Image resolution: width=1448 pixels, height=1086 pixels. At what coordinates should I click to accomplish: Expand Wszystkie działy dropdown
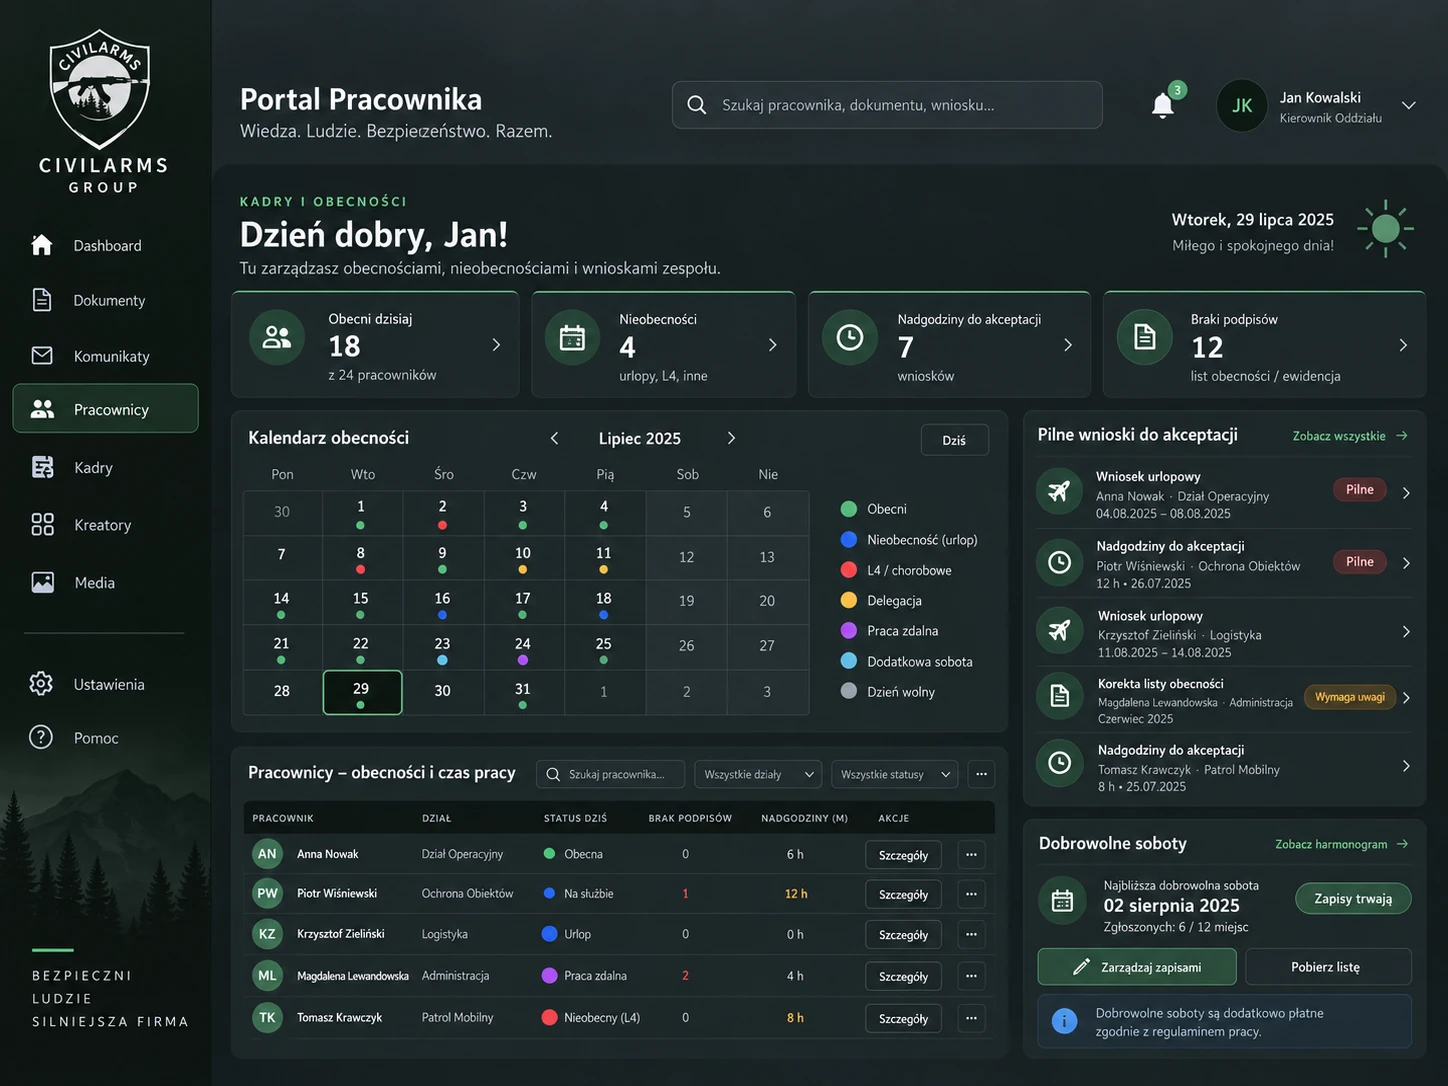pos(758,774)
